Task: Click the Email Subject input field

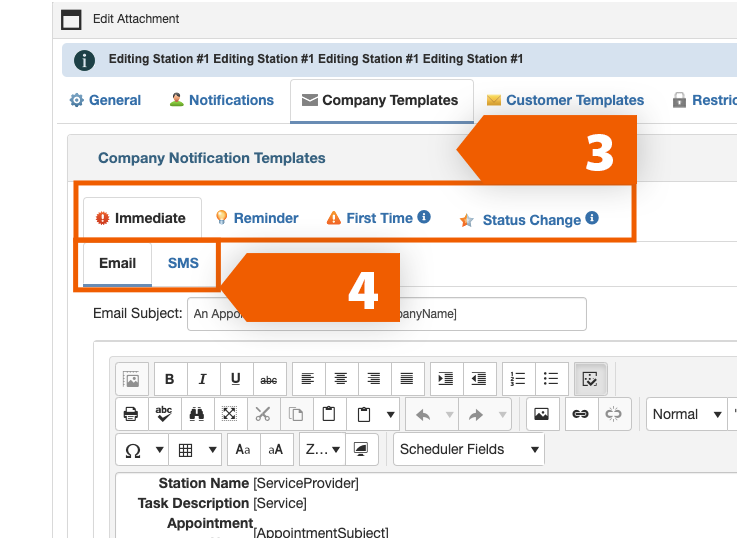Action: [x=386, y=314]
